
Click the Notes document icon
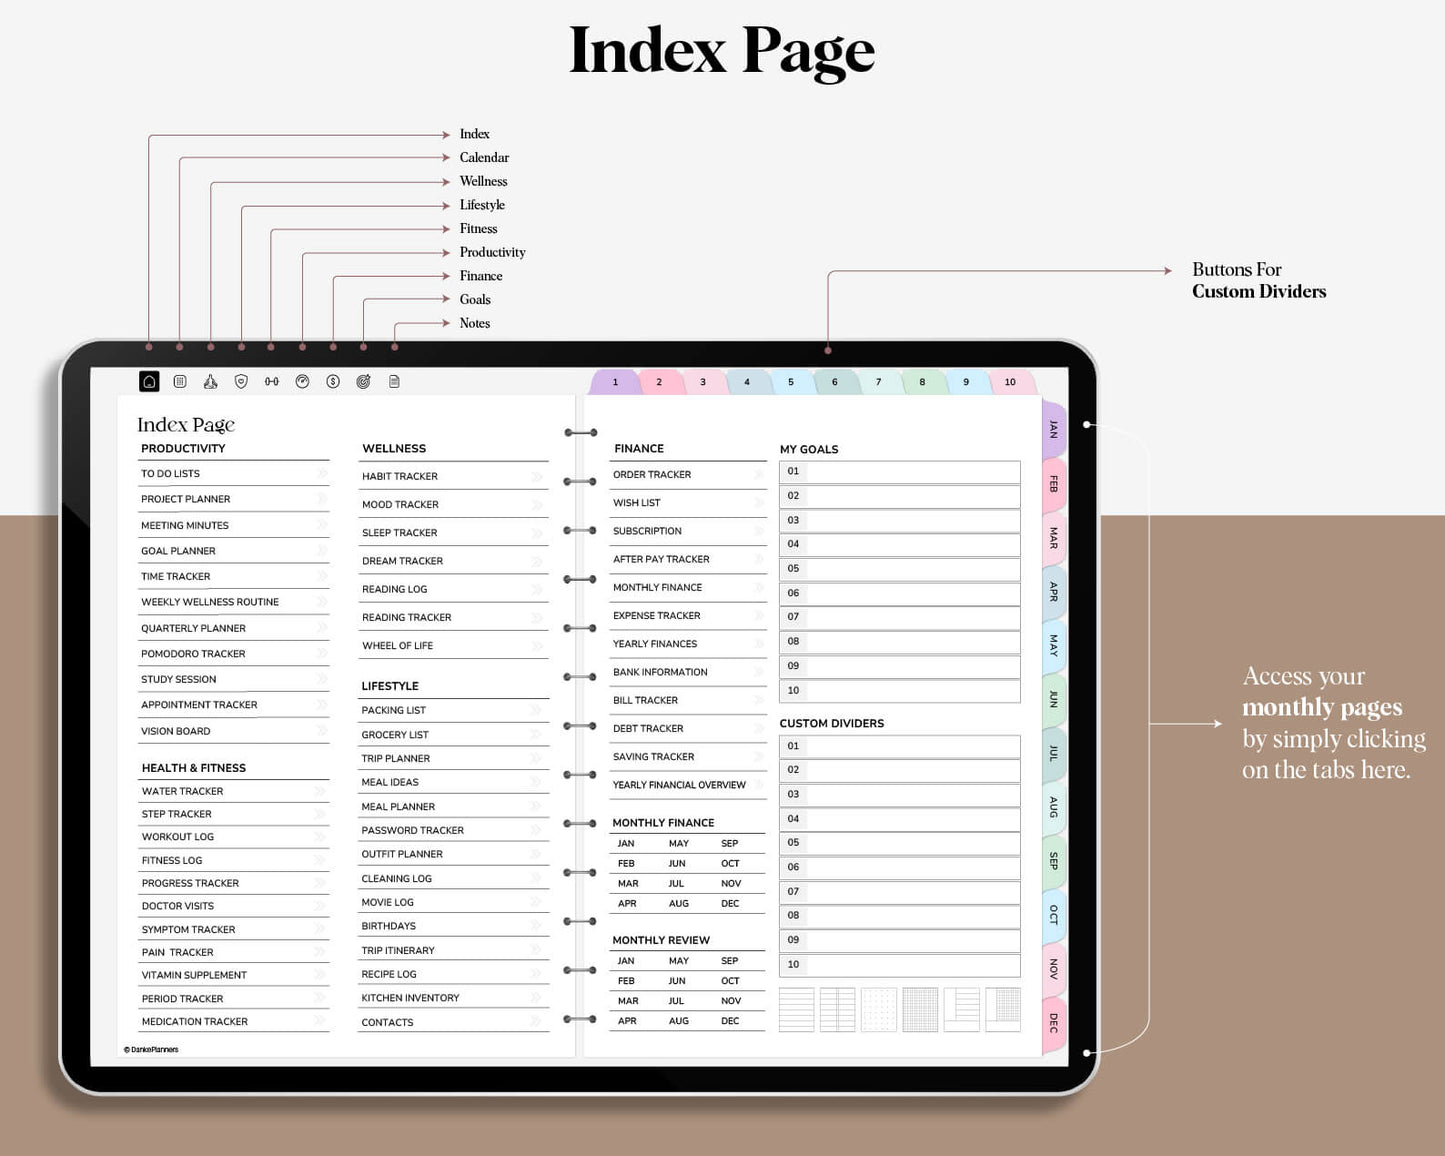(x=394, y=381)
